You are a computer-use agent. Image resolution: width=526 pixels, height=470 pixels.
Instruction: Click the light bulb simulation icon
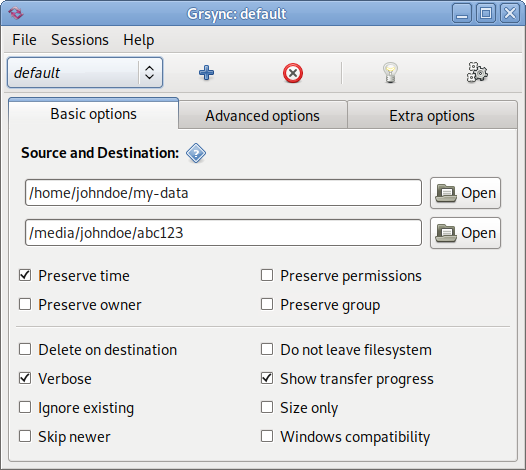[x=390, y=72]
